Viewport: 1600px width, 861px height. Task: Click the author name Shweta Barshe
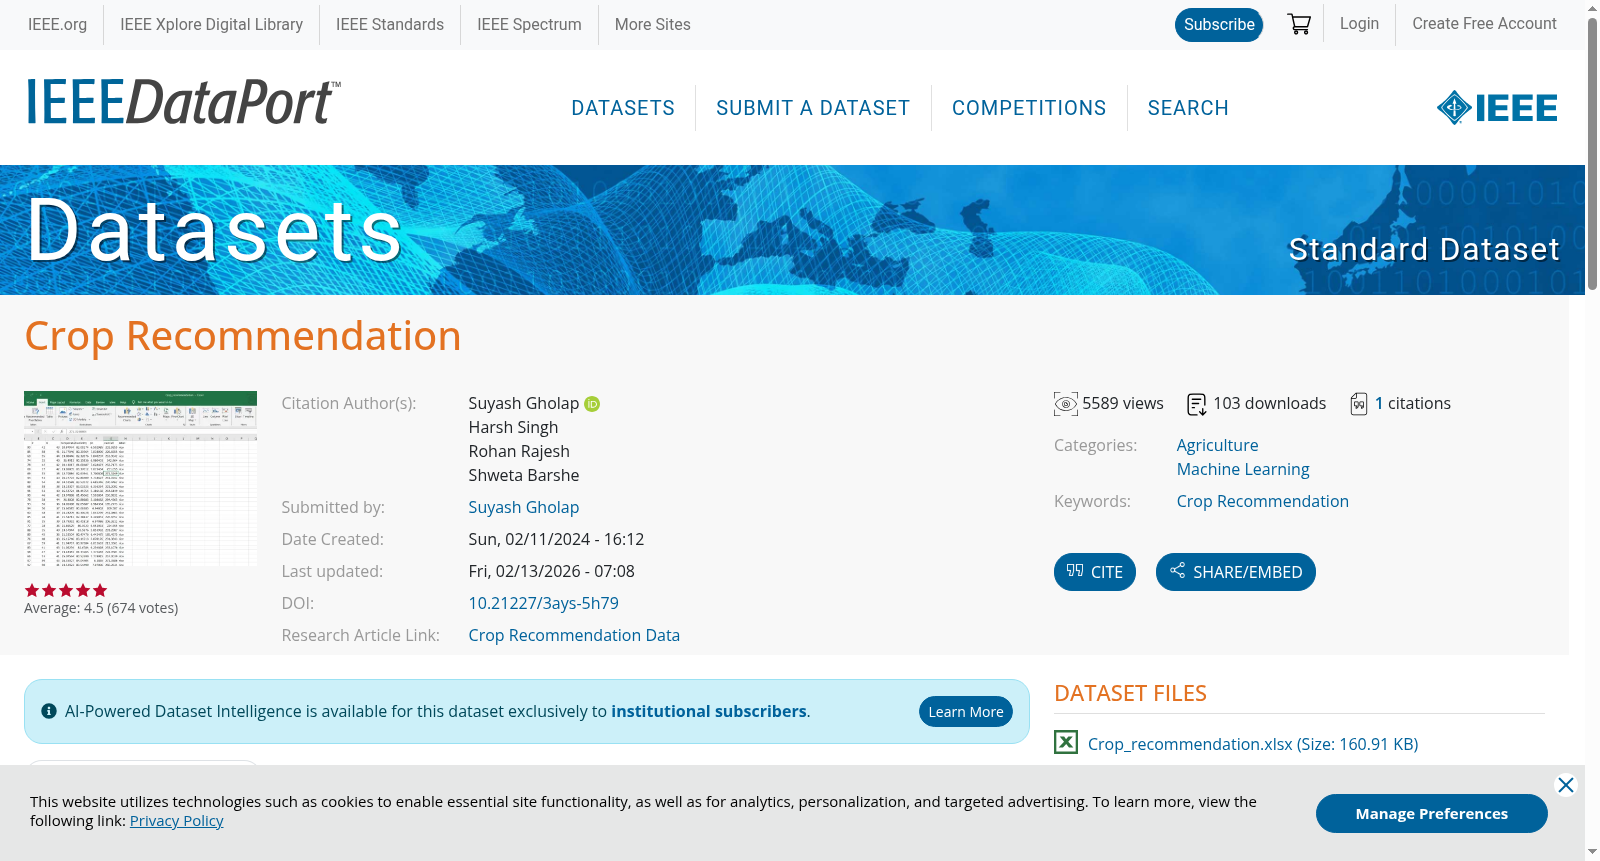click(524, 475)
